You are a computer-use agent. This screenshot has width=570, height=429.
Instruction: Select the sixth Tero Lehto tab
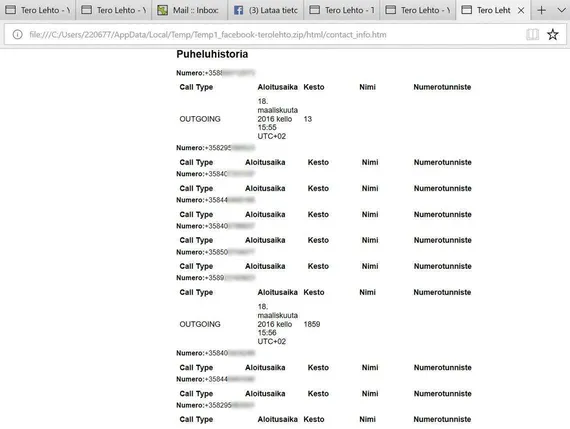click(x=418, y=10)
